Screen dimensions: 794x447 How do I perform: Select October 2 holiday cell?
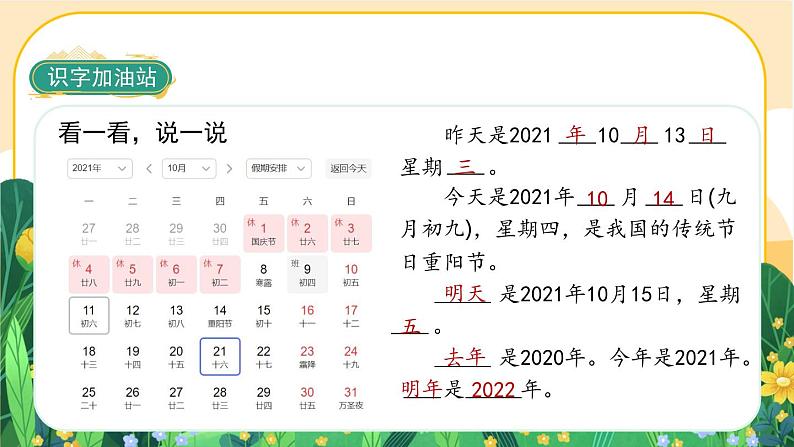point(307,233)
